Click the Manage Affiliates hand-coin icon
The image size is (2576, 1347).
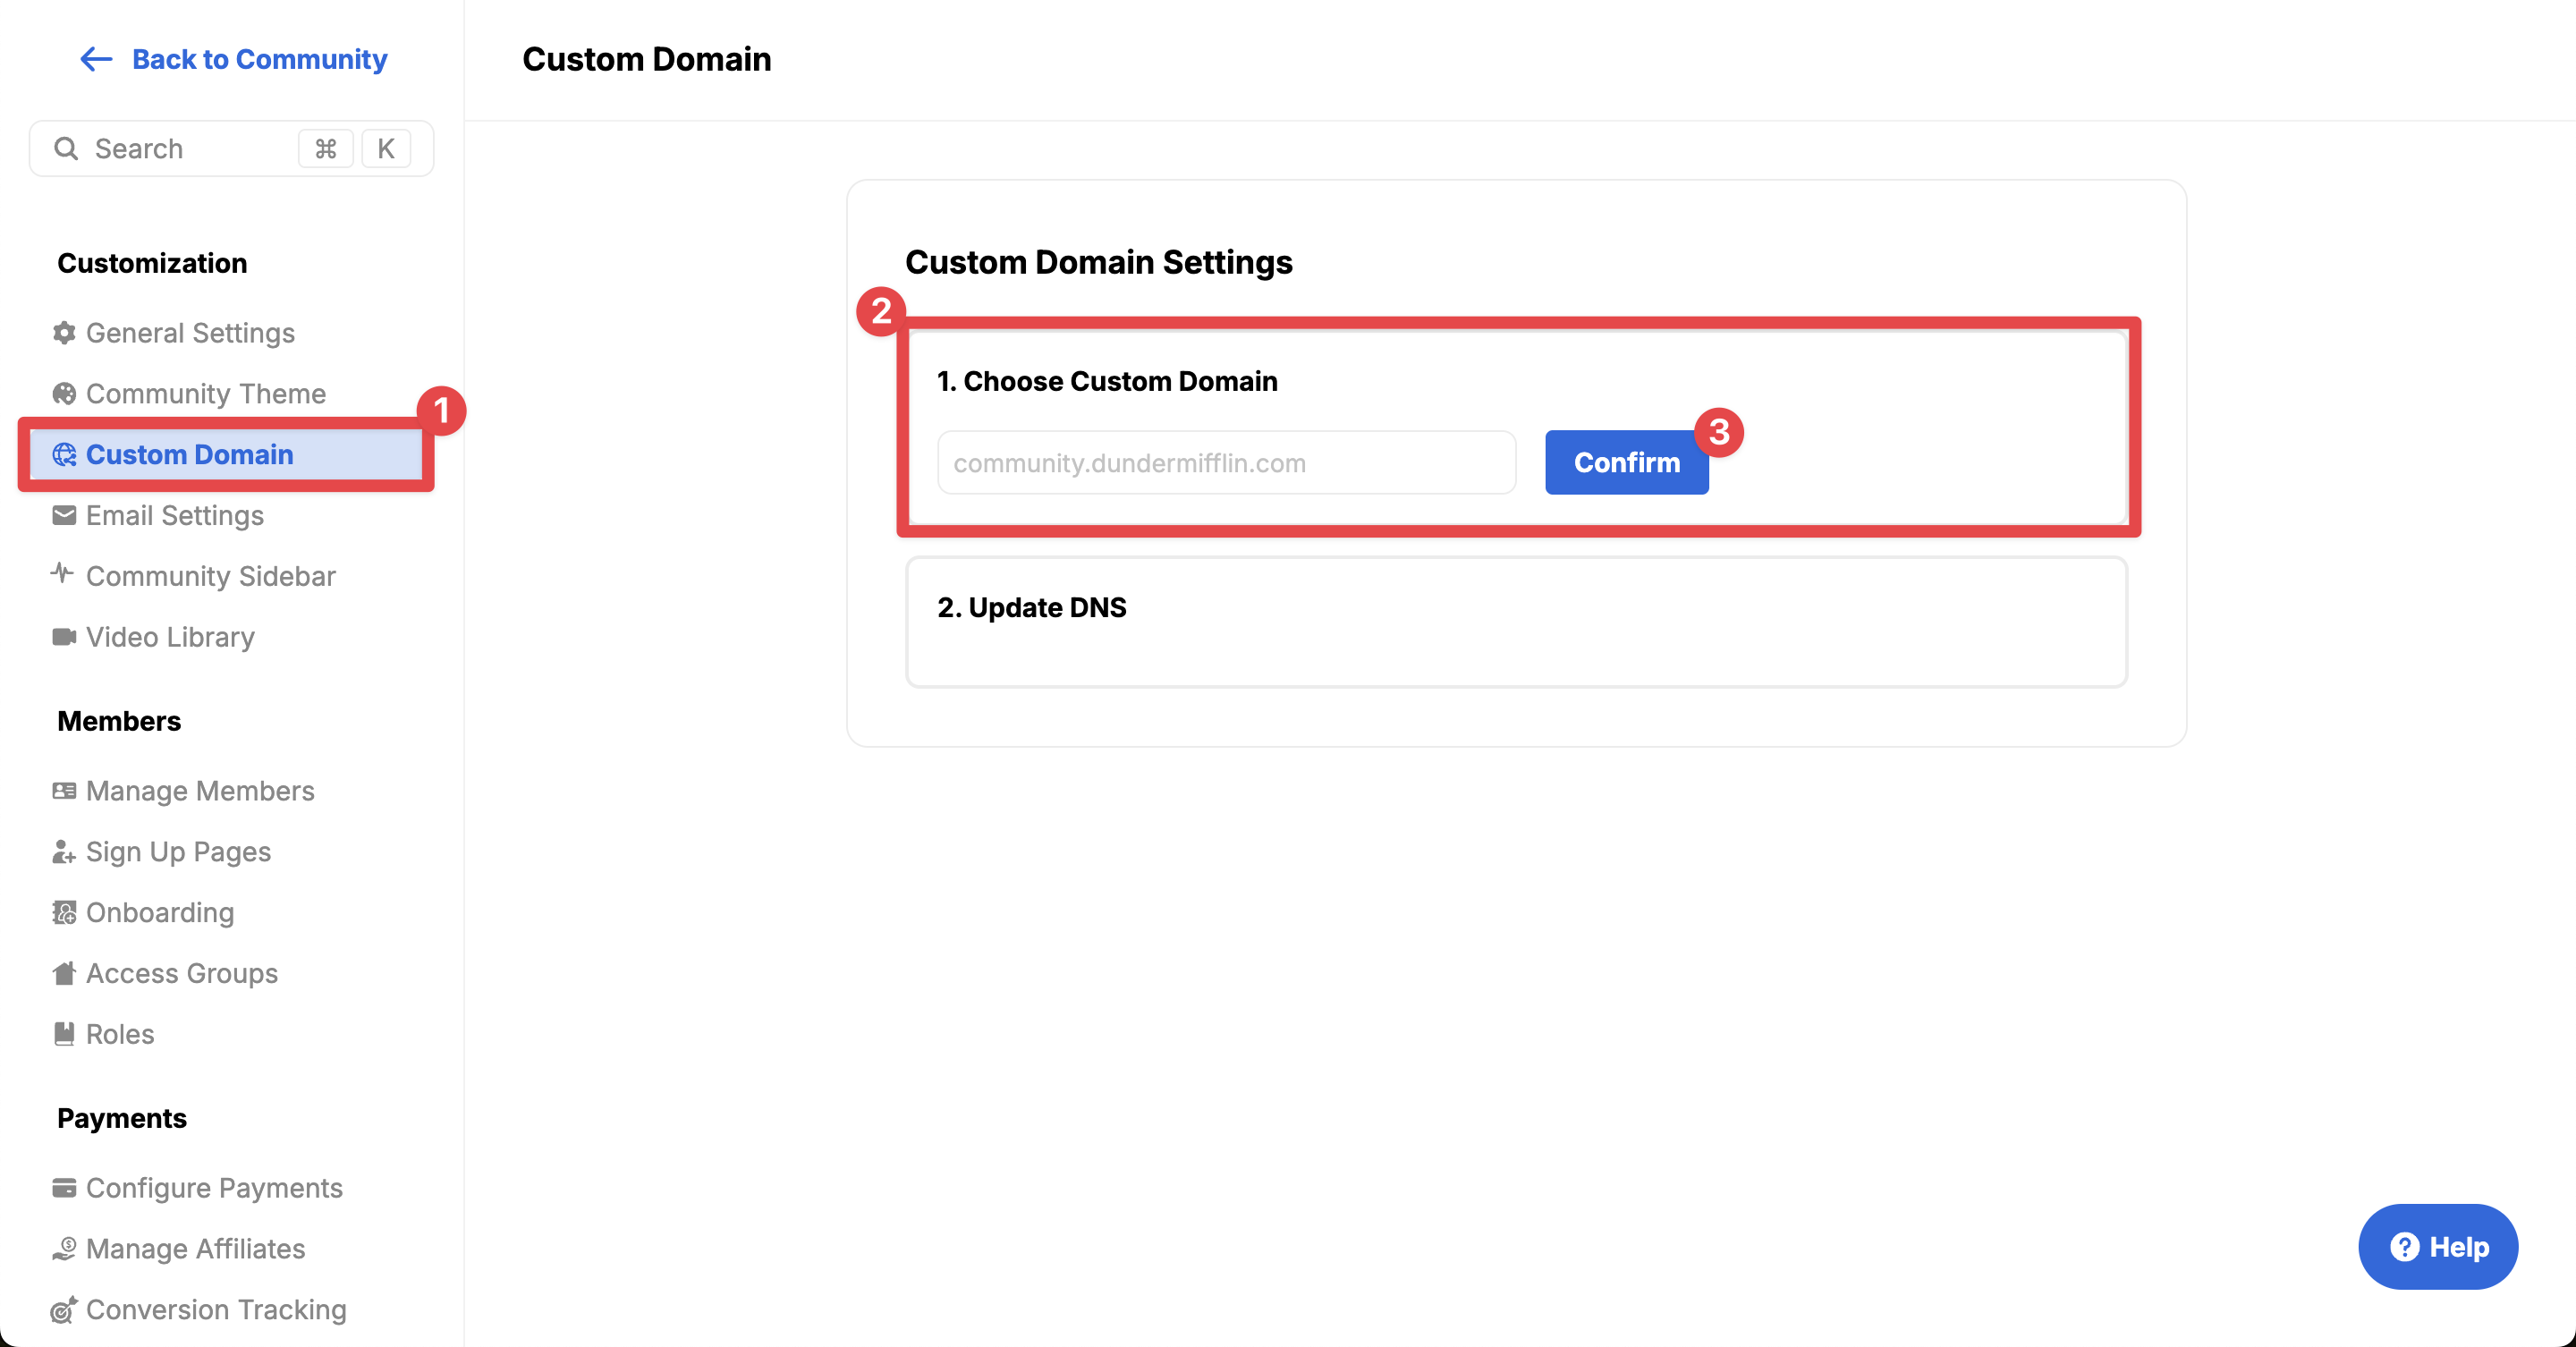(64, 1249)
